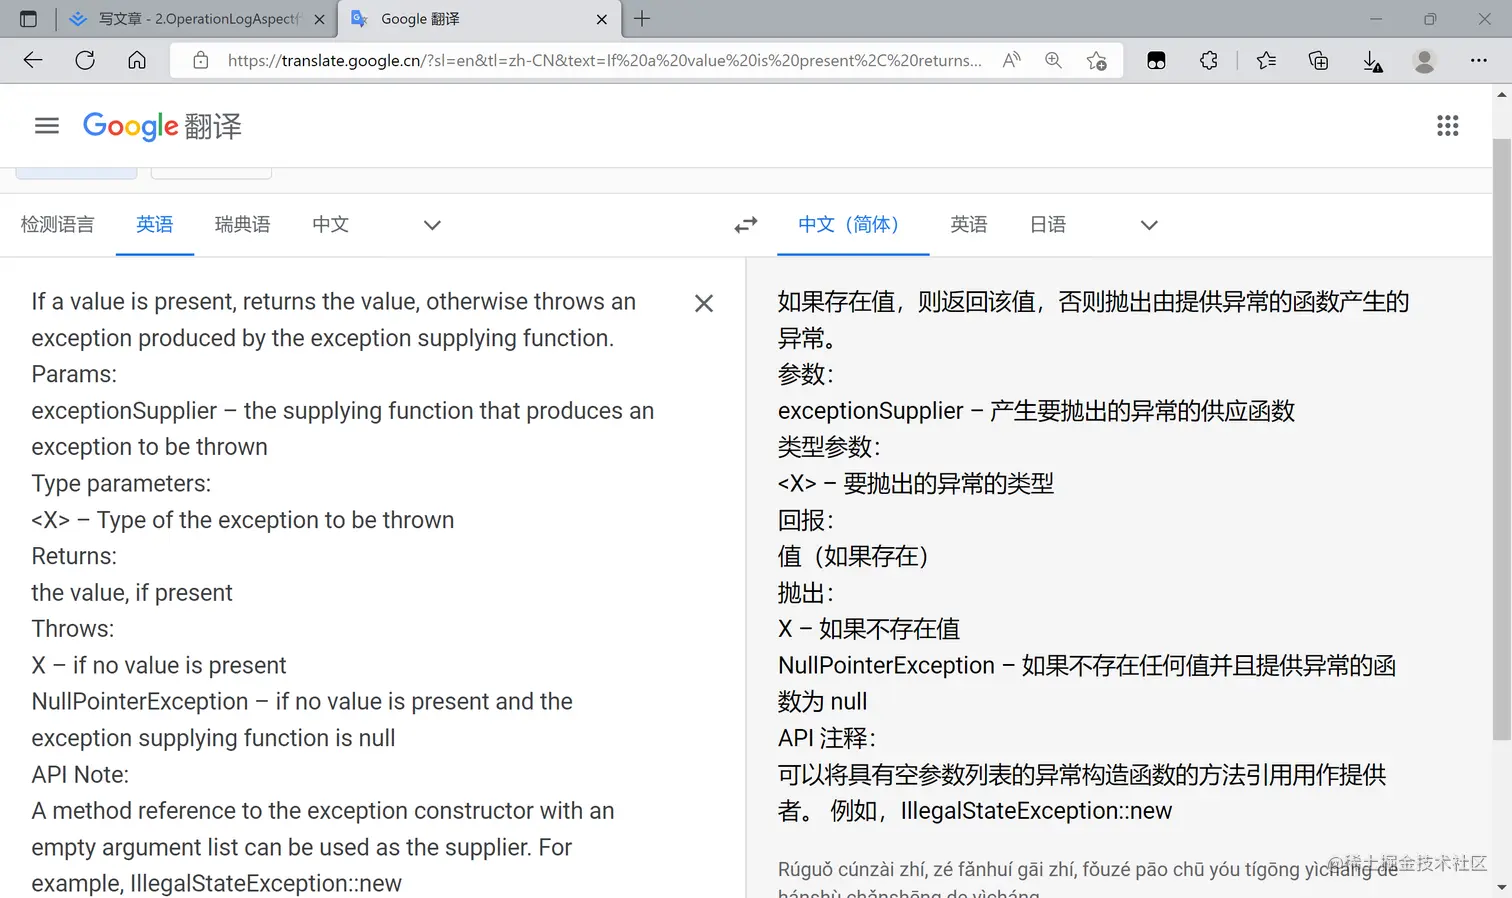Screen dimensions: 1512x898
Task: Click the address bar URL
Action: (604, 60)
